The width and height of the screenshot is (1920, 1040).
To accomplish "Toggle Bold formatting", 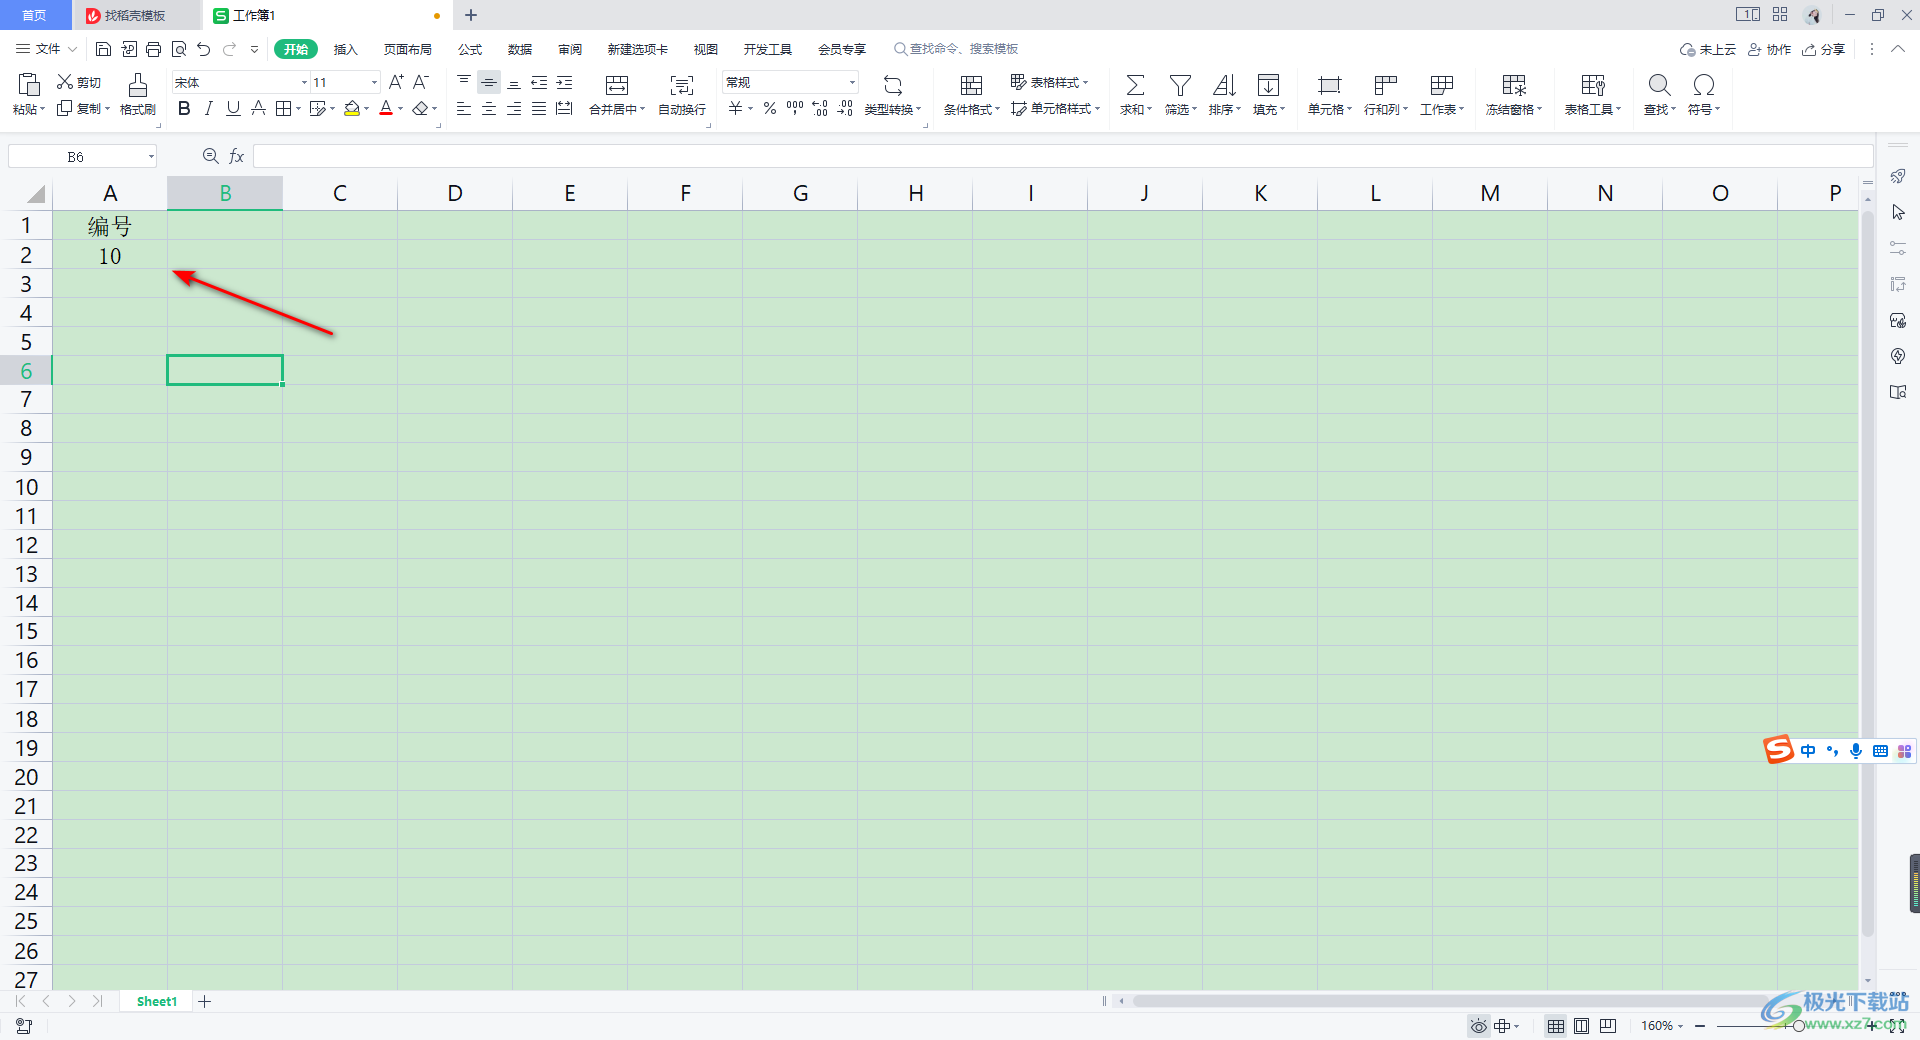I will pyautogui.click(x=184, y=108).
